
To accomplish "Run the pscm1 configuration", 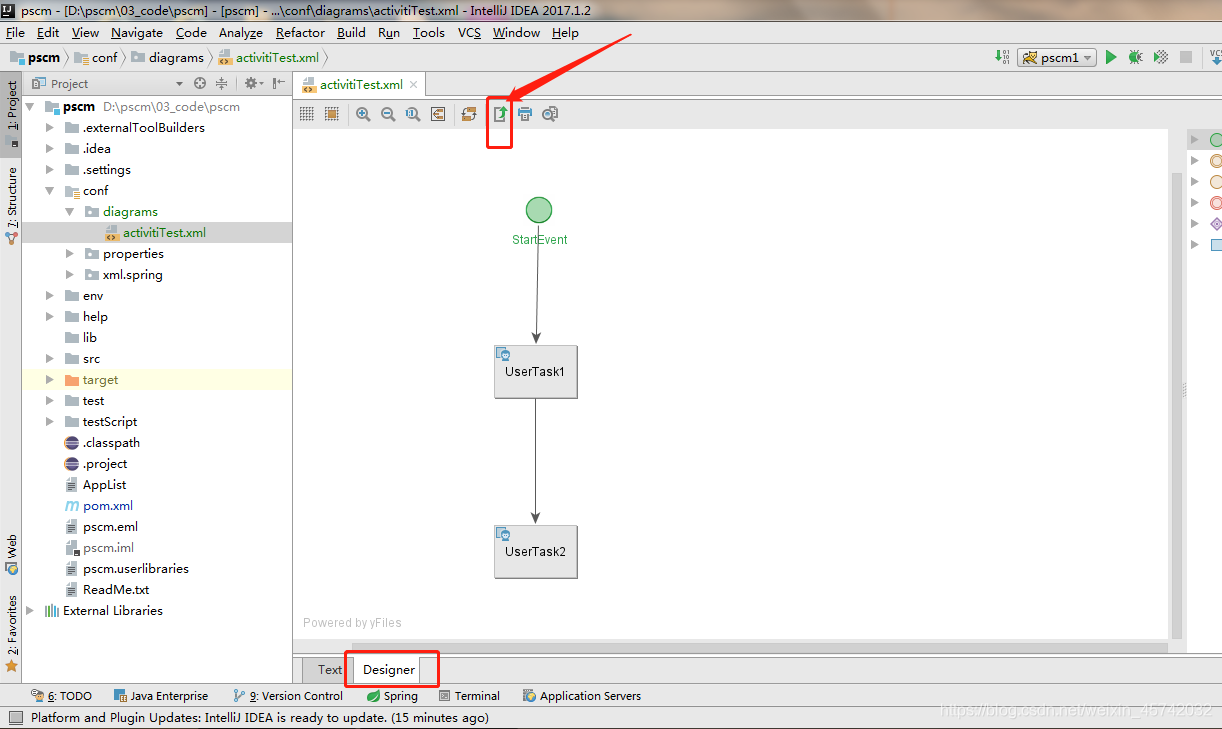I will pos(1111,58).
